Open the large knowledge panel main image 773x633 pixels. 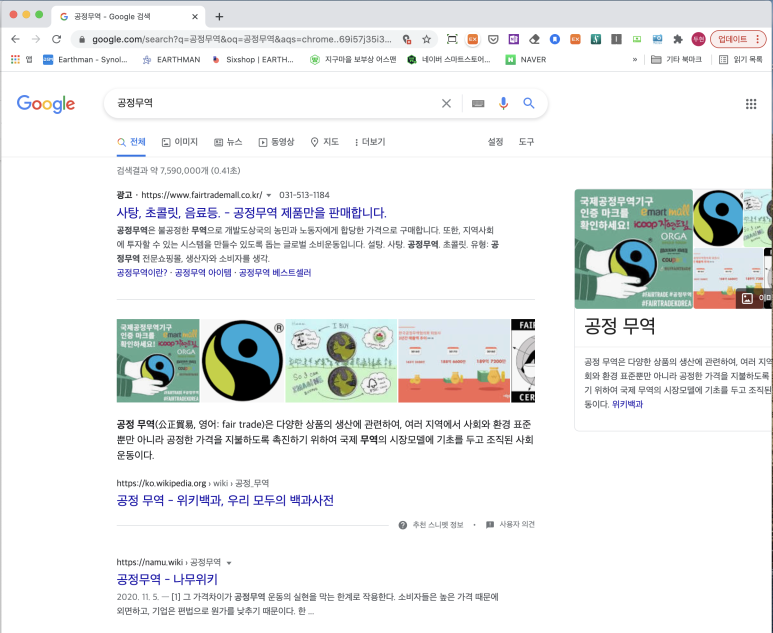633,249
